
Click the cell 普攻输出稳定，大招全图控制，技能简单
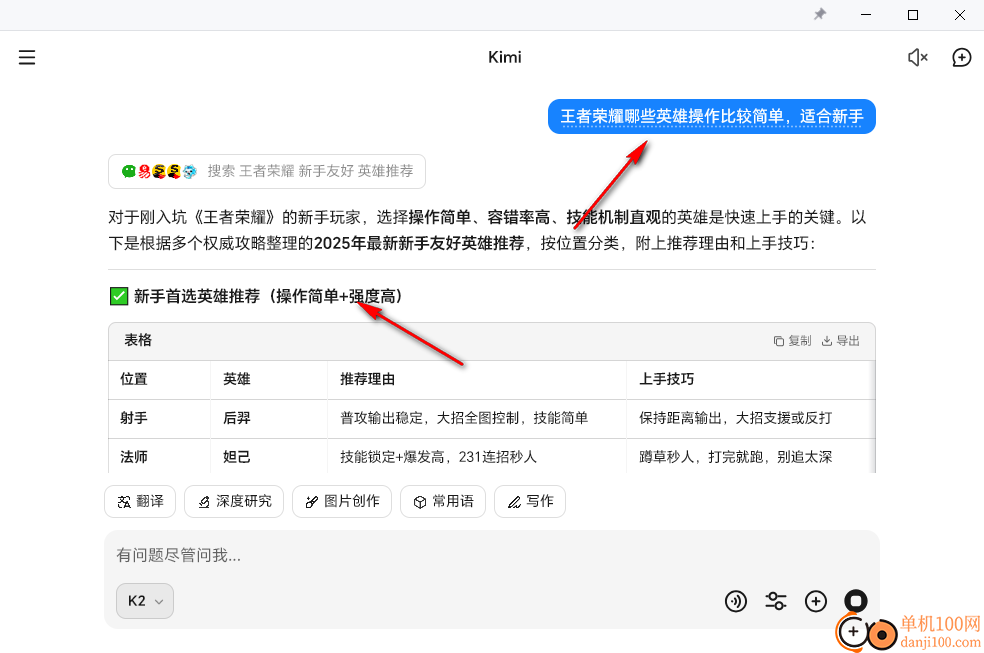477,418
